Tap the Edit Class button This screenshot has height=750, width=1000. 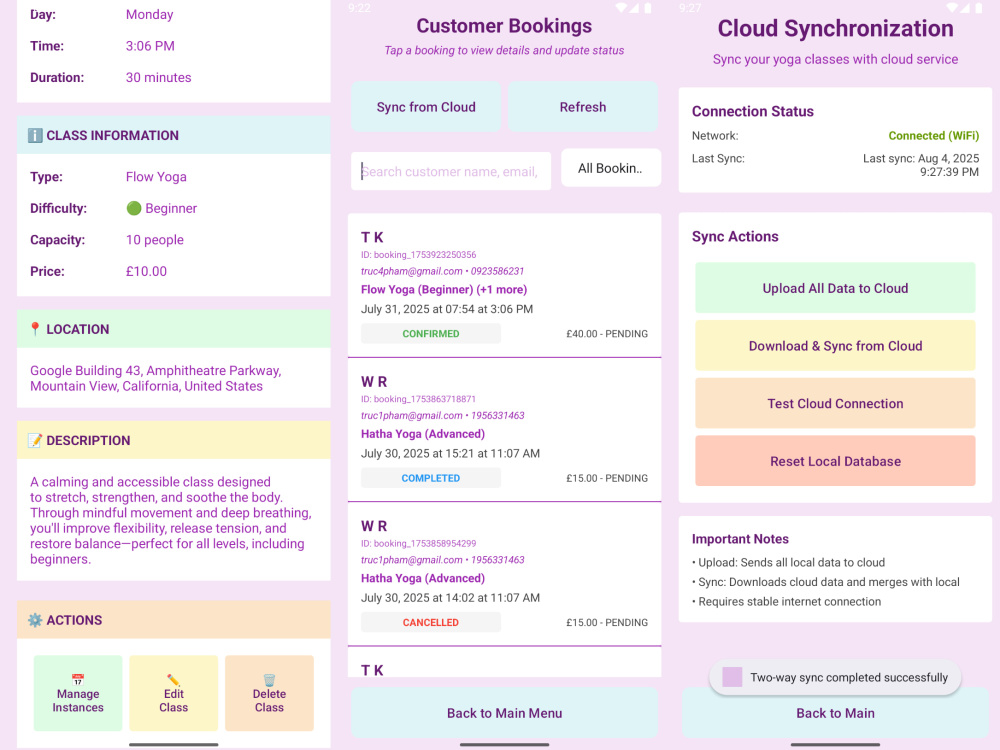[x=173, y=693]
